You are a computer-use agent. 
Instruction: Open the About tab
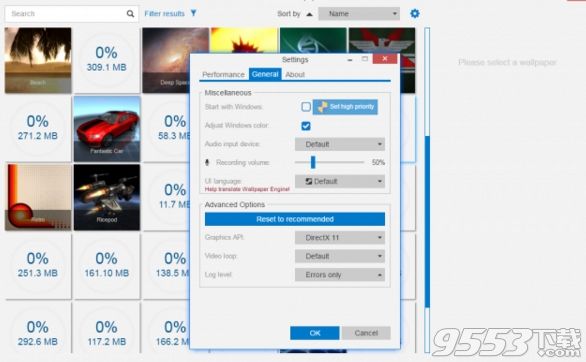[295, 74]
